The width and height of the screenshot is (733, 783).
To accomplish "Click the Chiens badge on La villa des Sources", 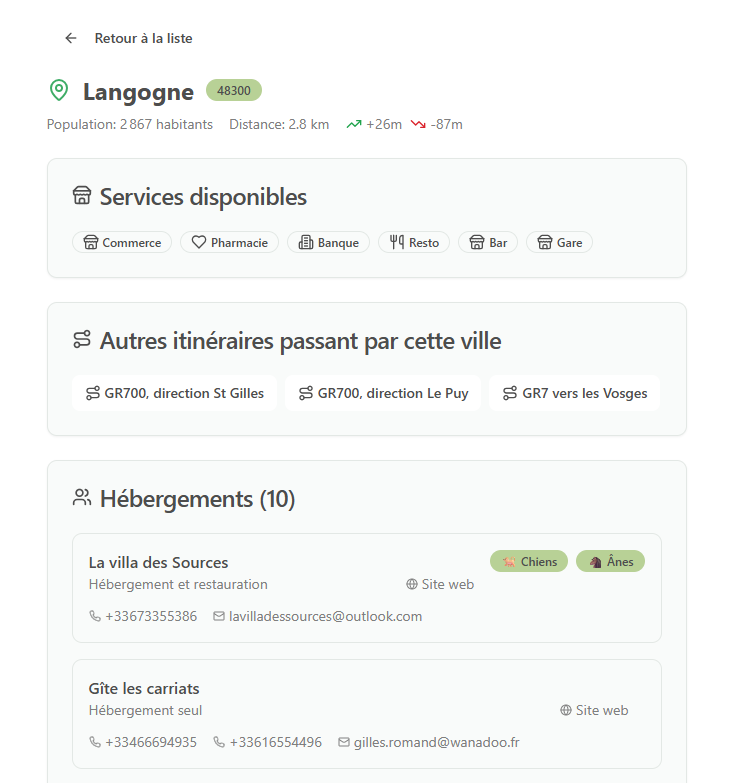I will (529, 561).
